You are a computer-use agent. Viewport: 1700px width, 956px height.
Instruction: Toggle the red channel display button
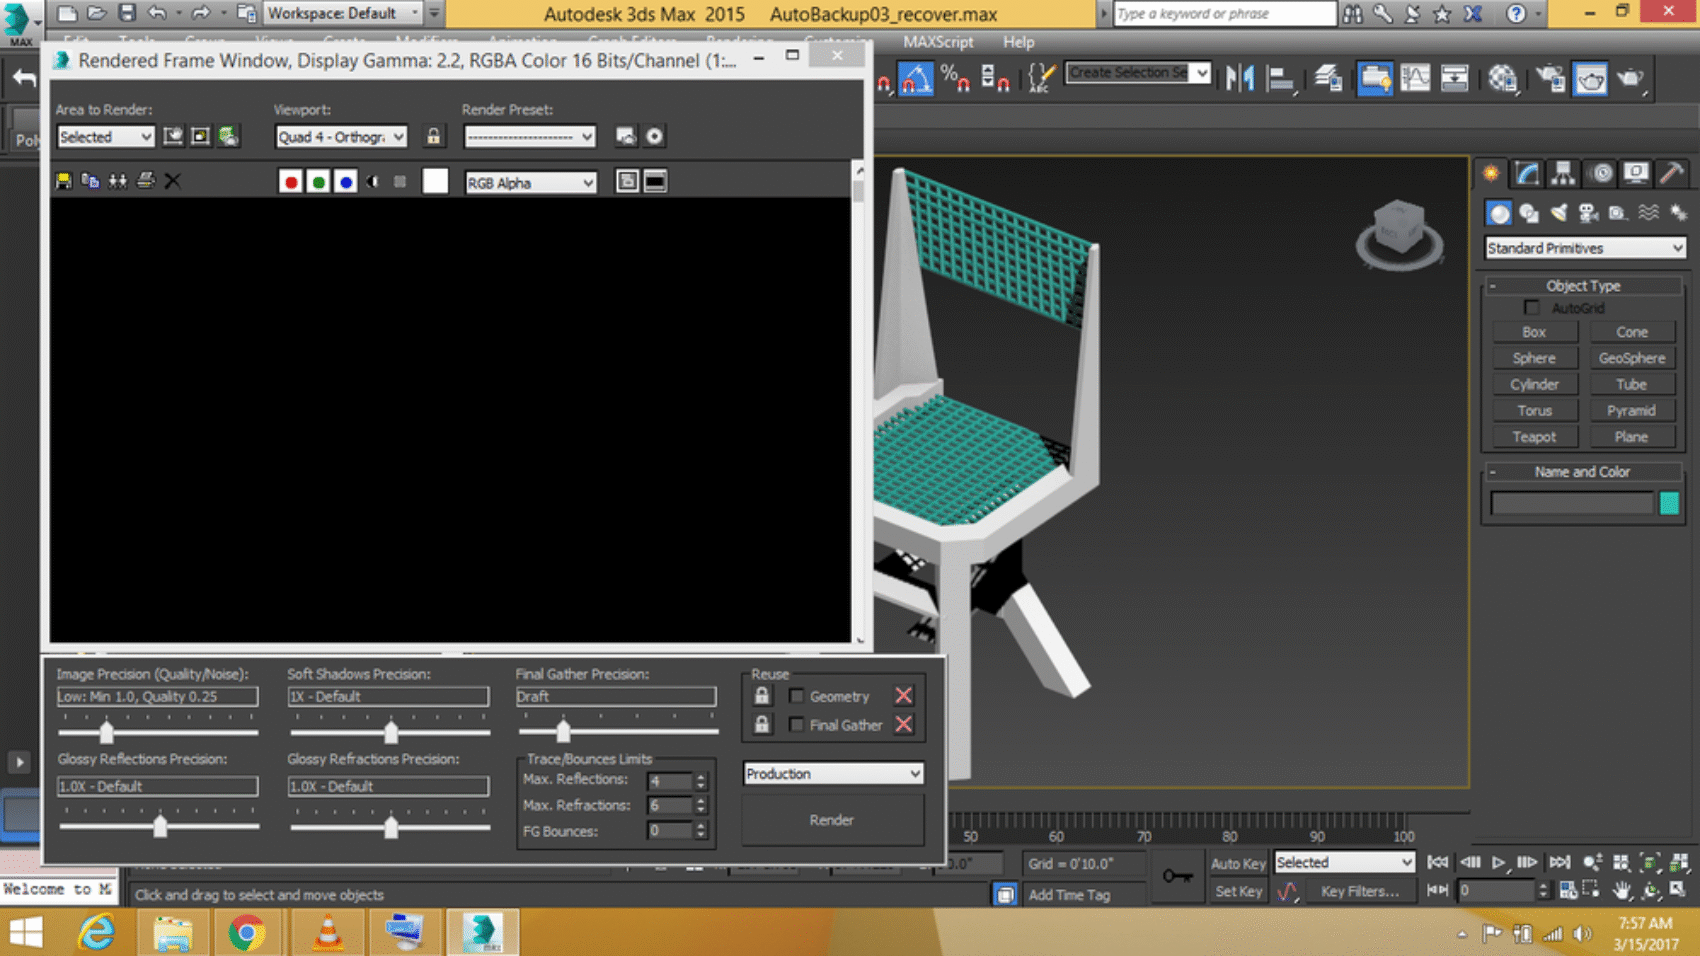tap(290, 181)
